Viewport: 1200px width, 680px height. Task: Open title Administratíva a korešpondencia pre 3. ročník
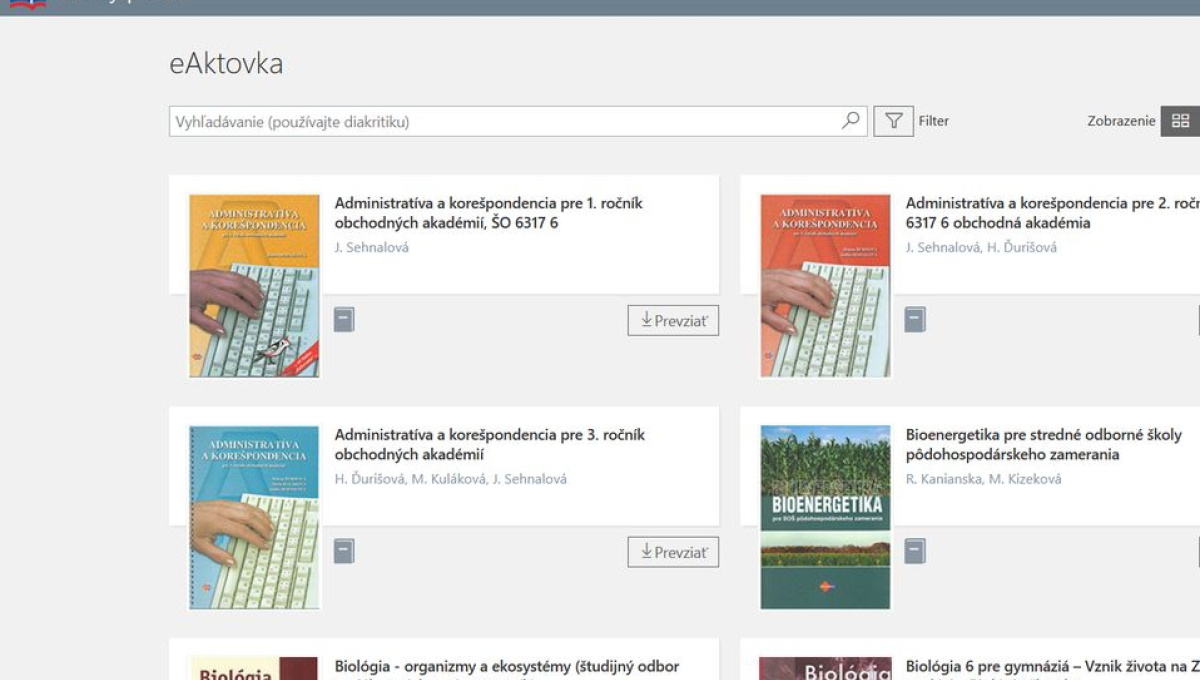489,445
